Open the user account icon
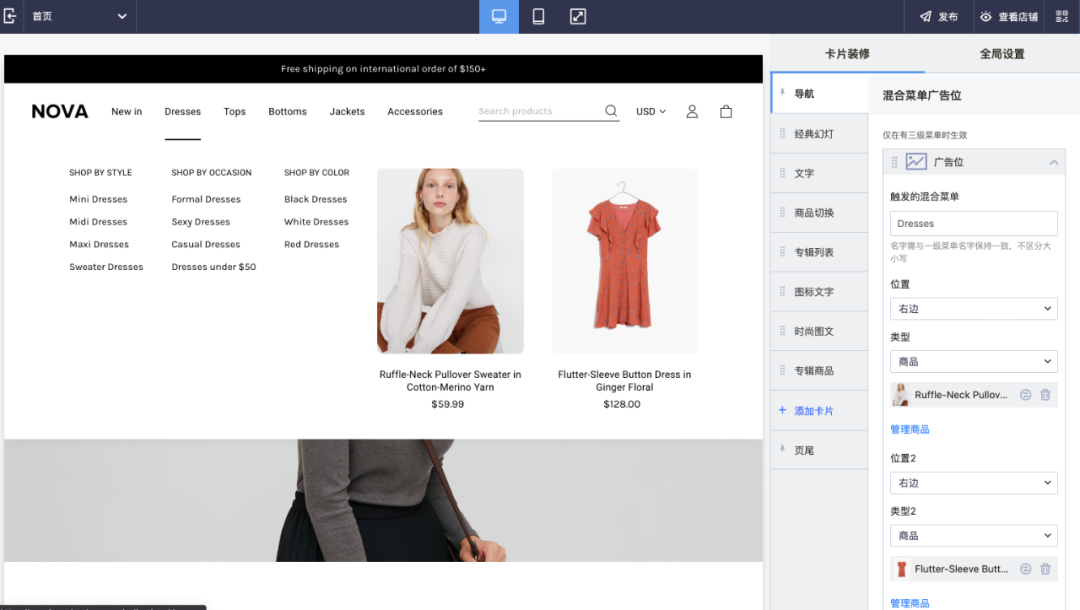Screen dimensions: 1080x610 [x=692, y=112]
